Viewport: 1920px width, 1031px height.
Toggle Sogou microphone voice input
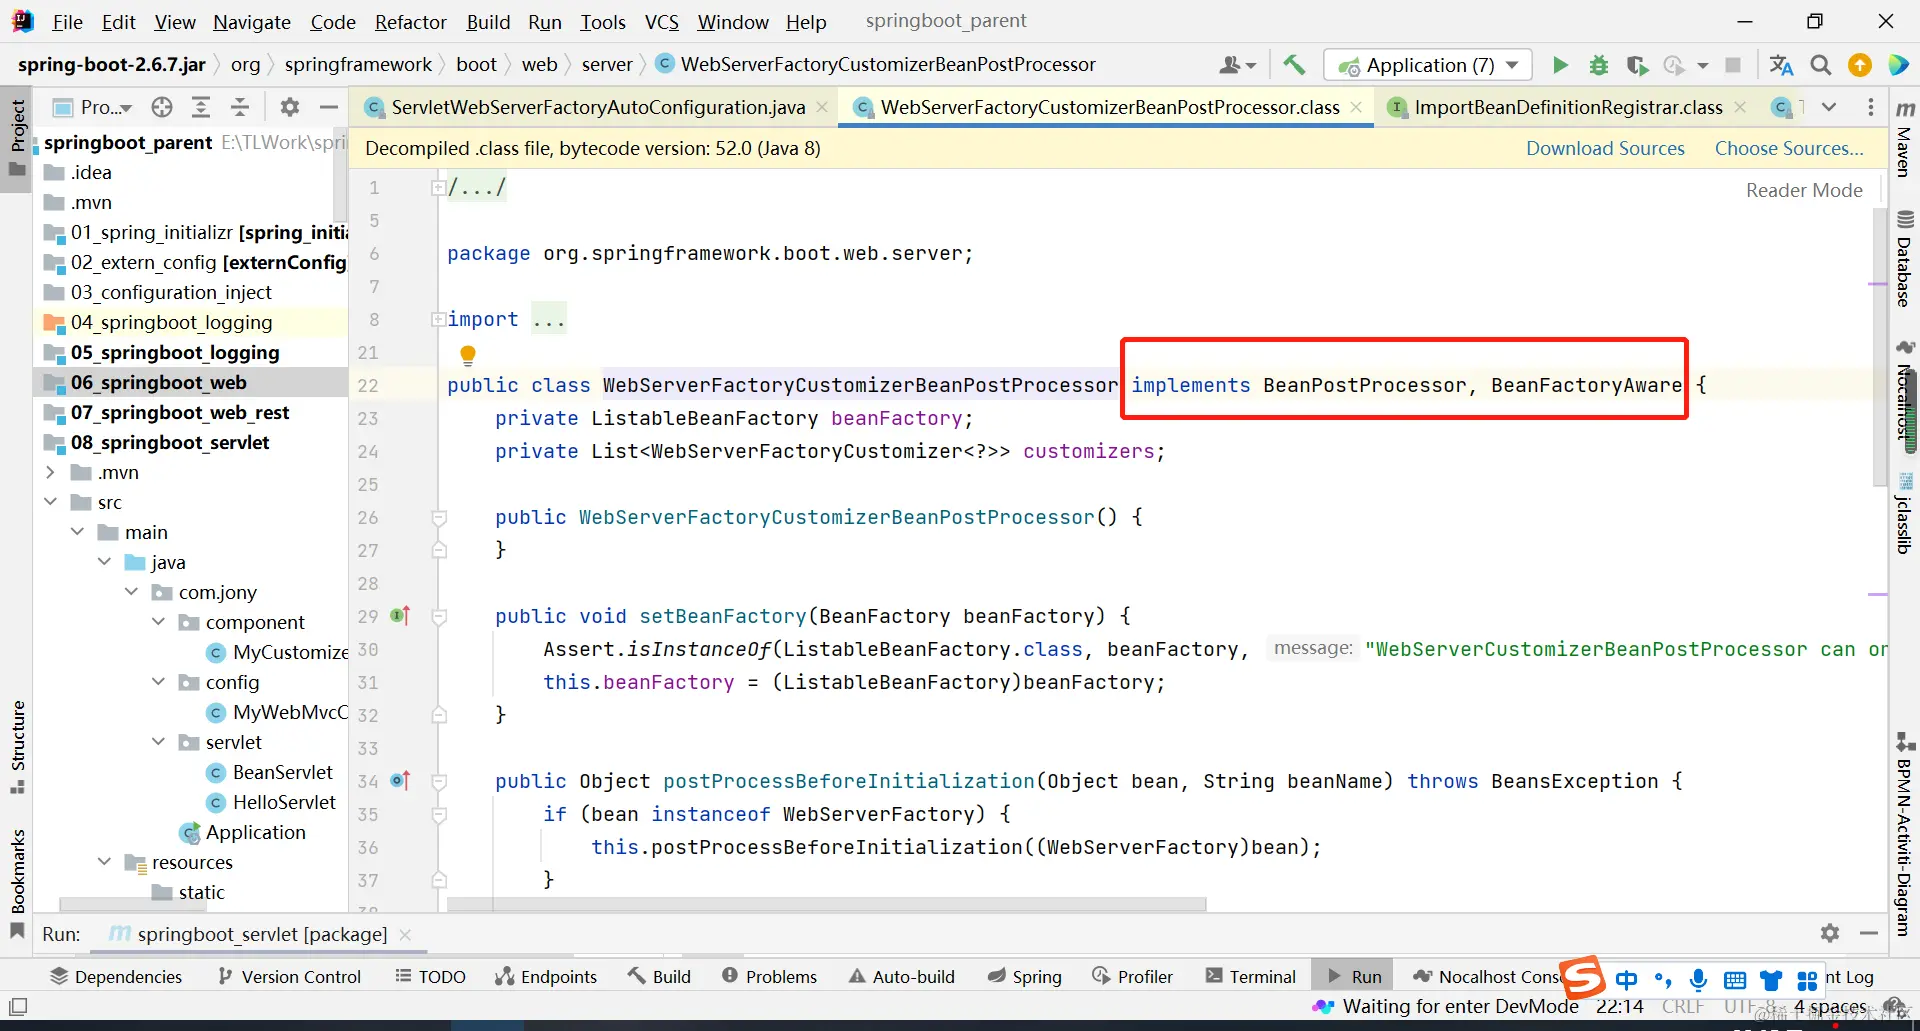click(1698, 979)
